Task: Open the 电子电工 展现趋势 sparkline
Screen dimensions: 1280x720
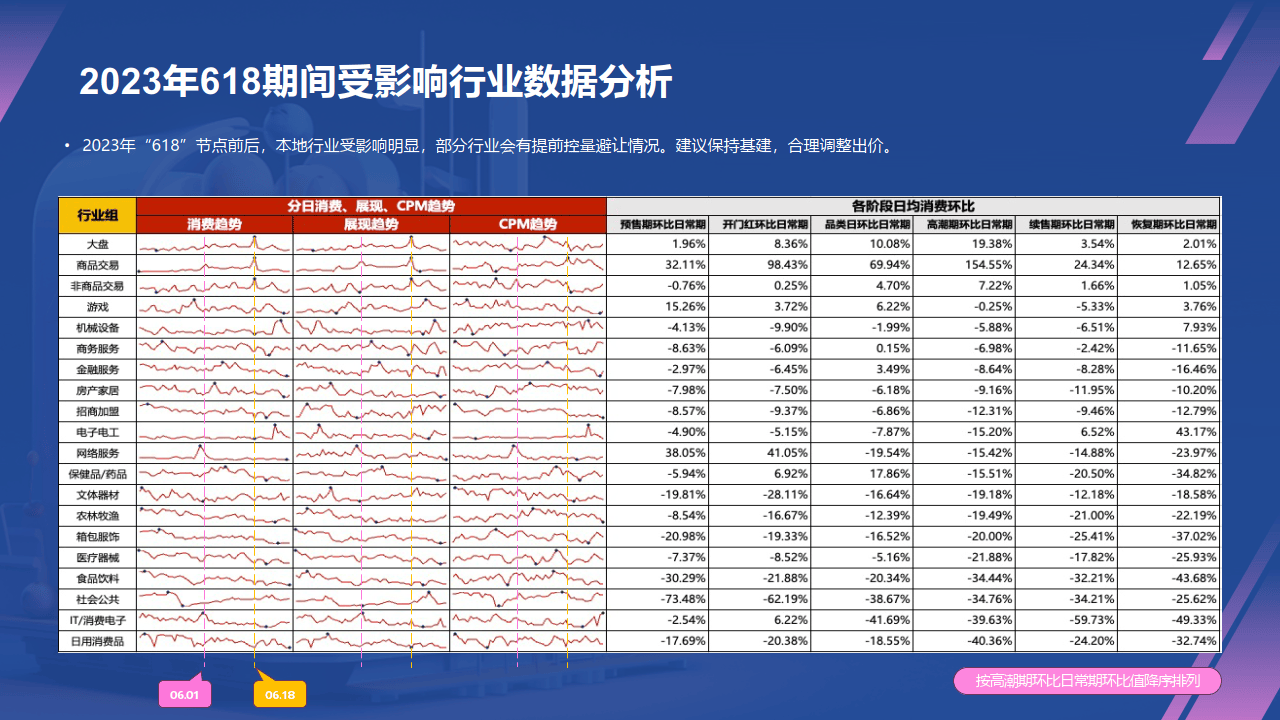Action: 371,432
